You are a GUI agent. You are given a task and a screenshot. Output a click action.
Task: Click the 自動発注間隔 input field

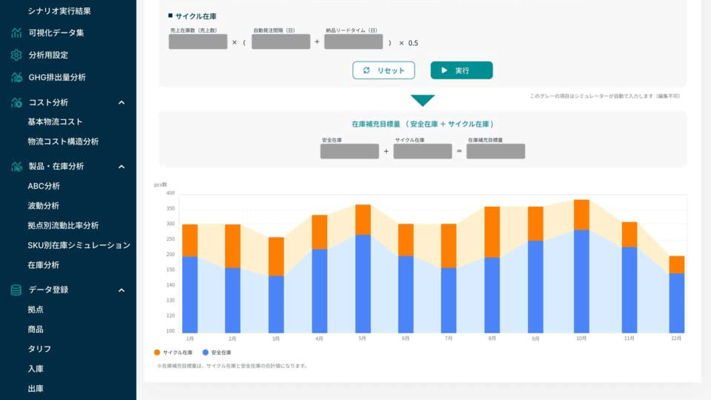coord(281,42)
